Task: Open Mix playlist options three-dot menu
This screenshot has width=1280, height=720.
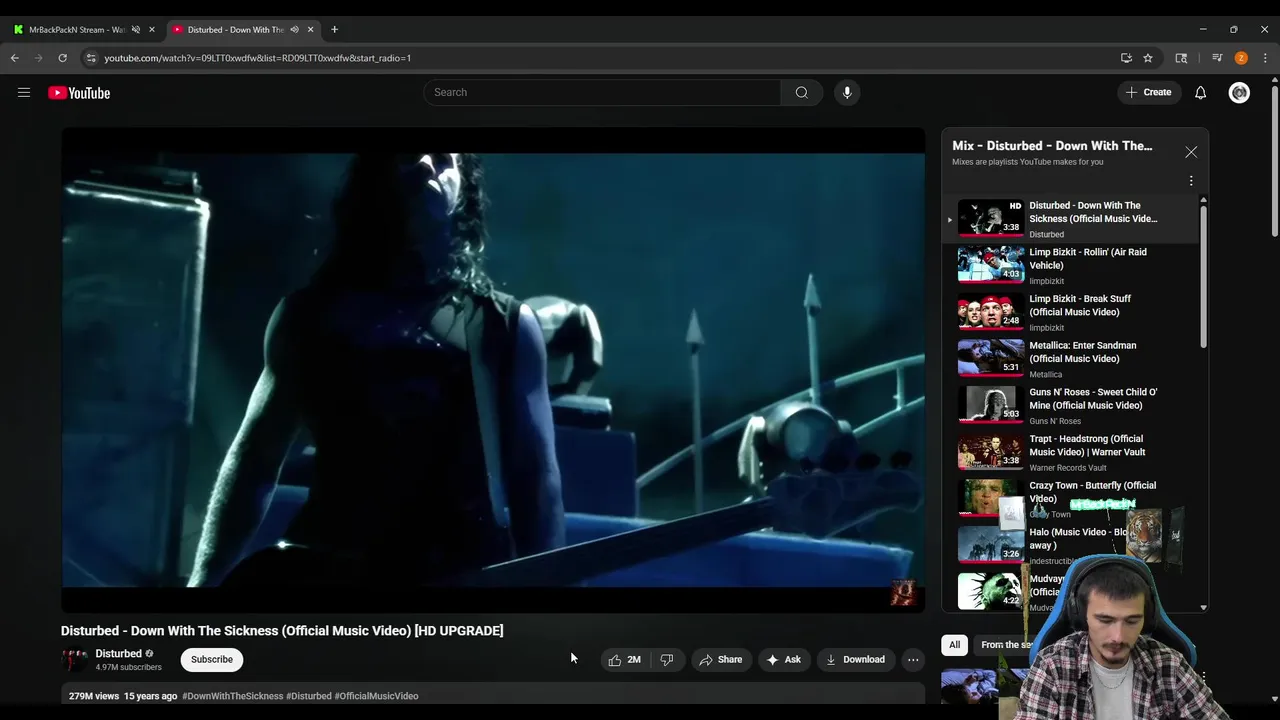Action: 1191,181
